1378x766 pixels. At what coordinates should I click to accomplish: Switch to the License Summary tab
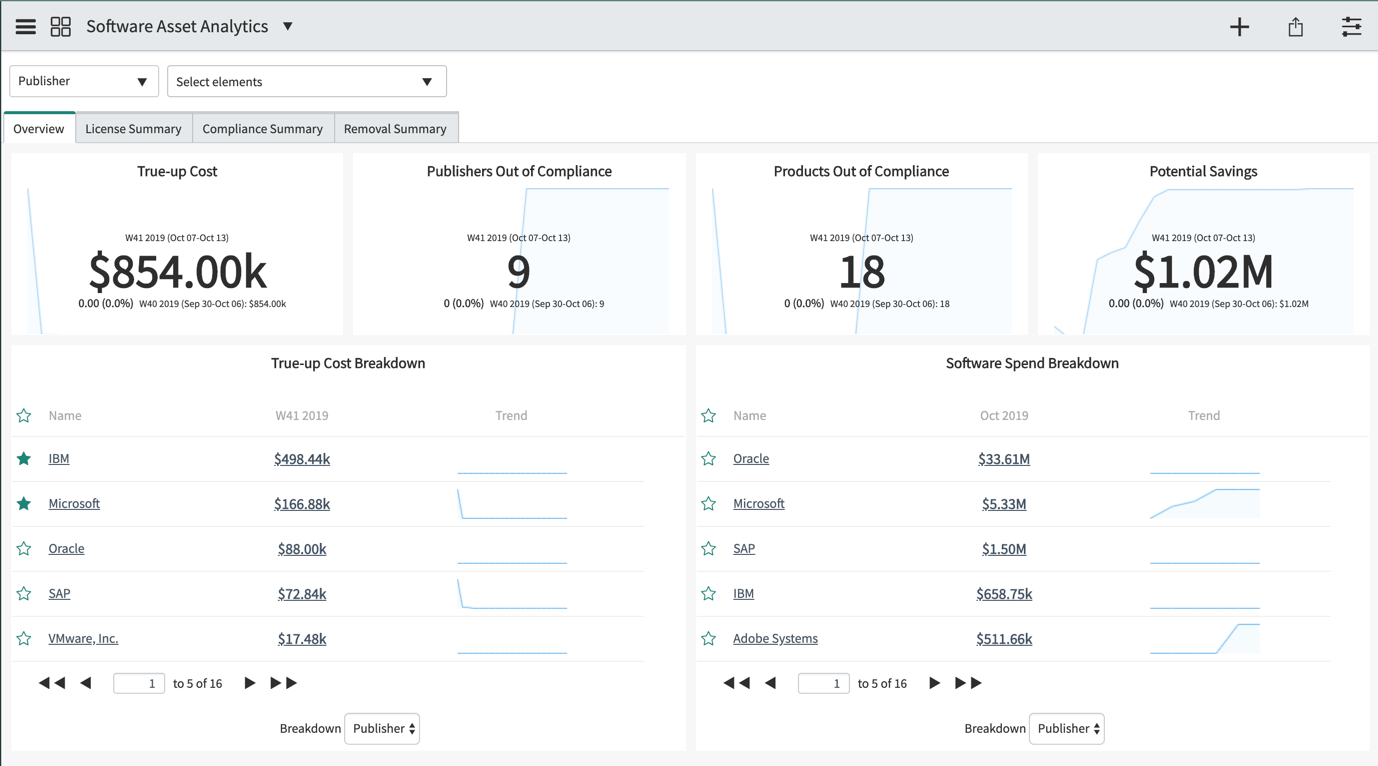133,128
